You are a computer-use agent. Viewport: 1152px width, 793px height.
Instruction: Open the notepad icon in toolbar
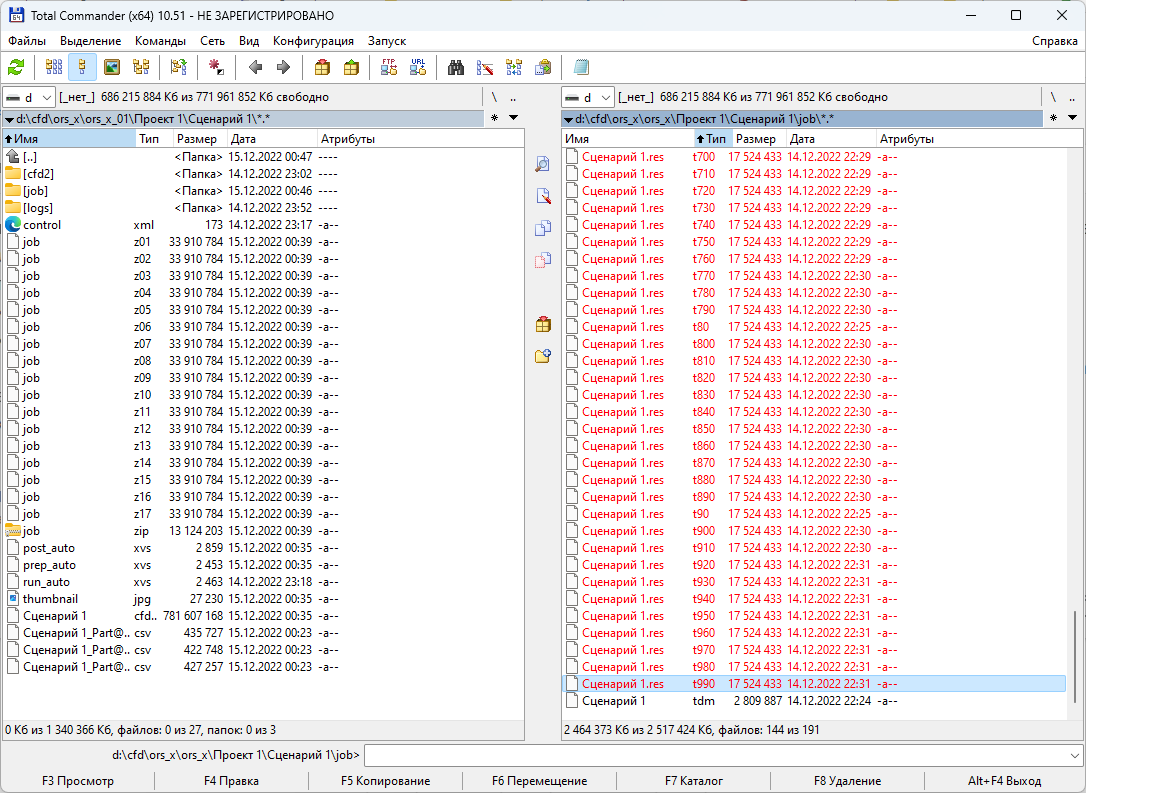(581, 68)
